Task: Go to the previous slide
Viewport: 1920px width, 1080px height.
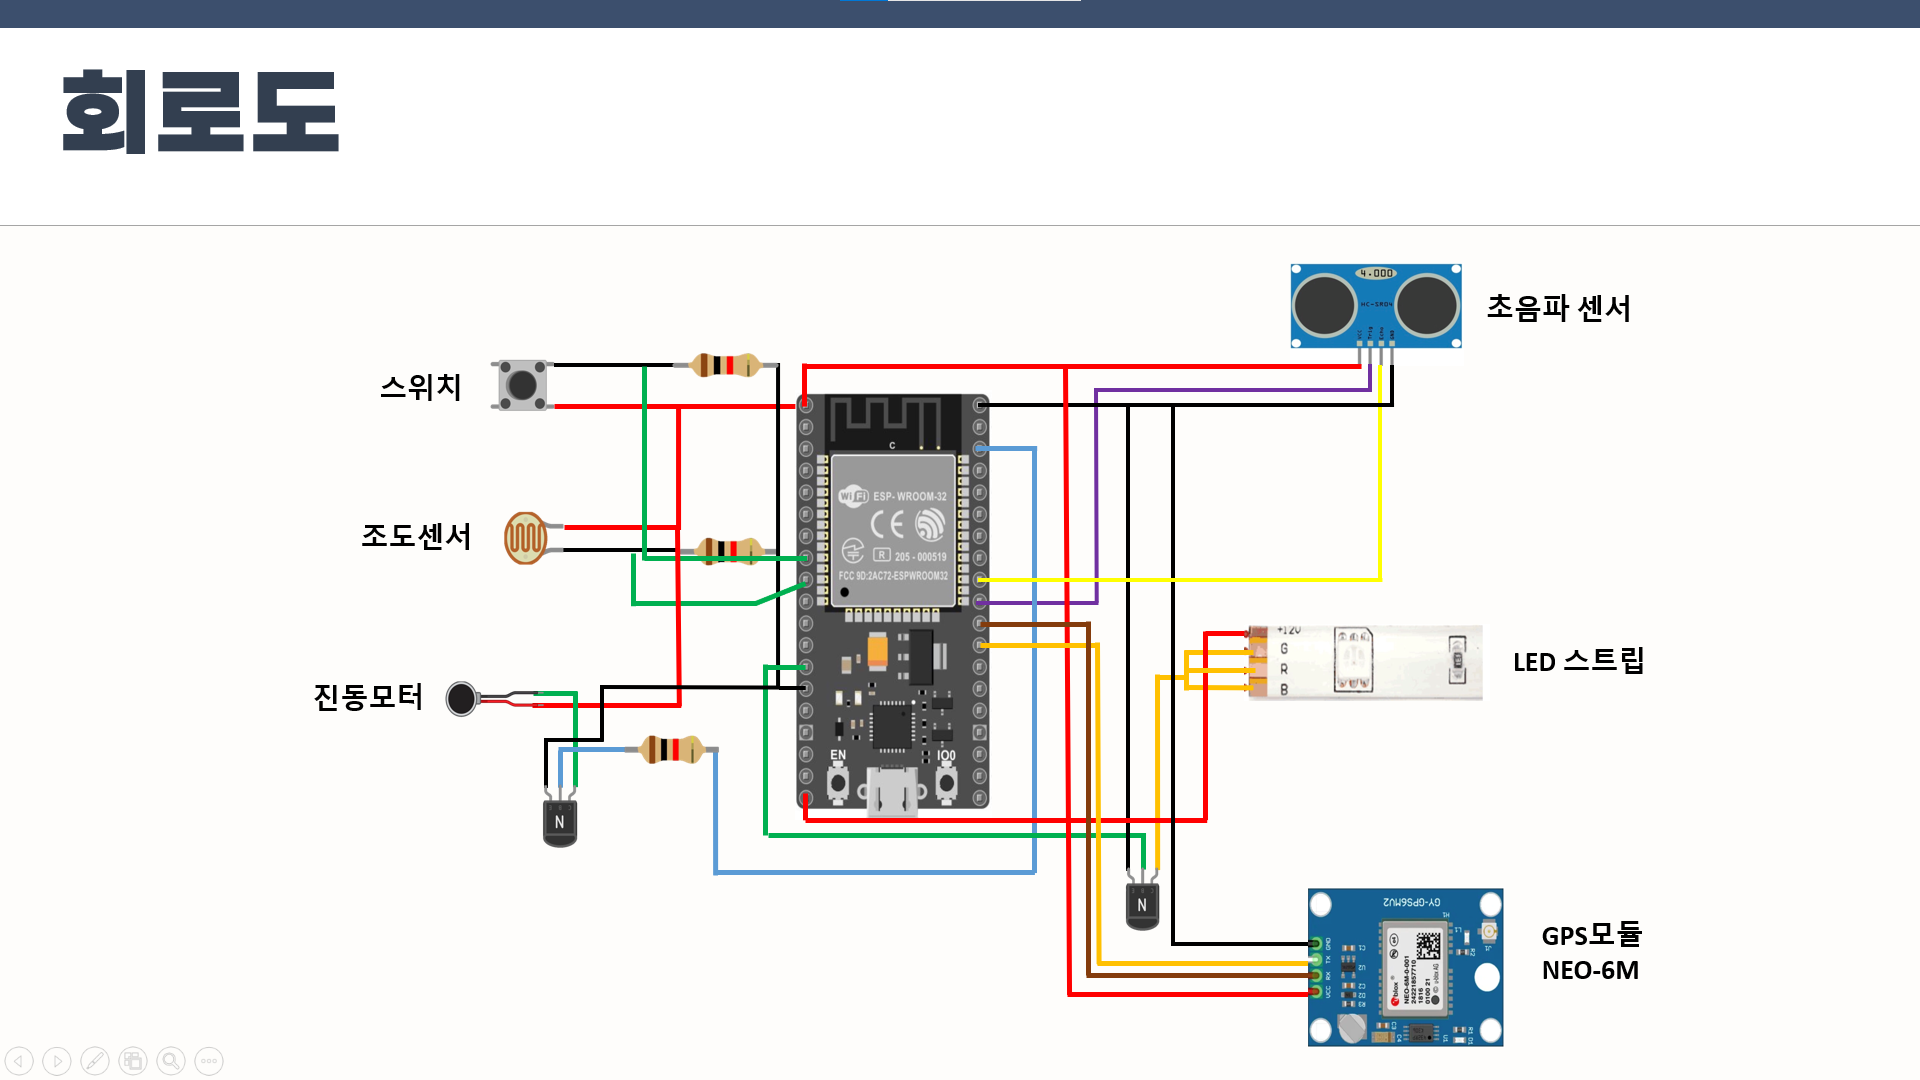Action: tap(20, 1061)
